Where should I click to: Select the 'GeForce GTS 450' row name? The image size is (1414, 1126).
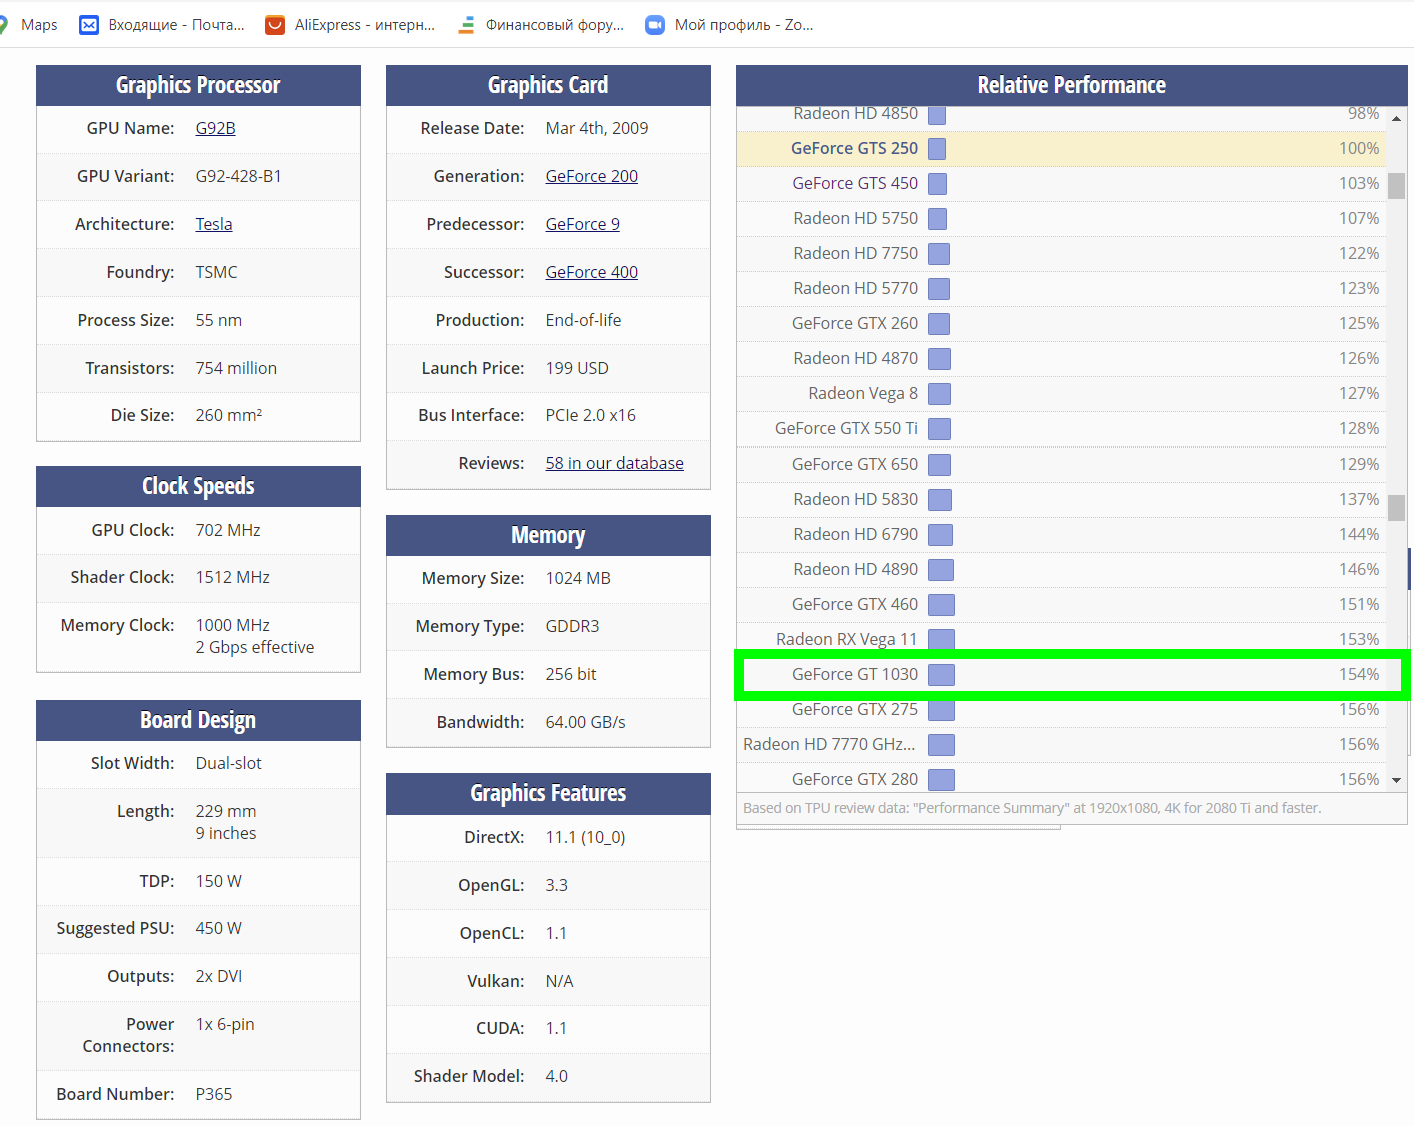(x=855, y=183)
